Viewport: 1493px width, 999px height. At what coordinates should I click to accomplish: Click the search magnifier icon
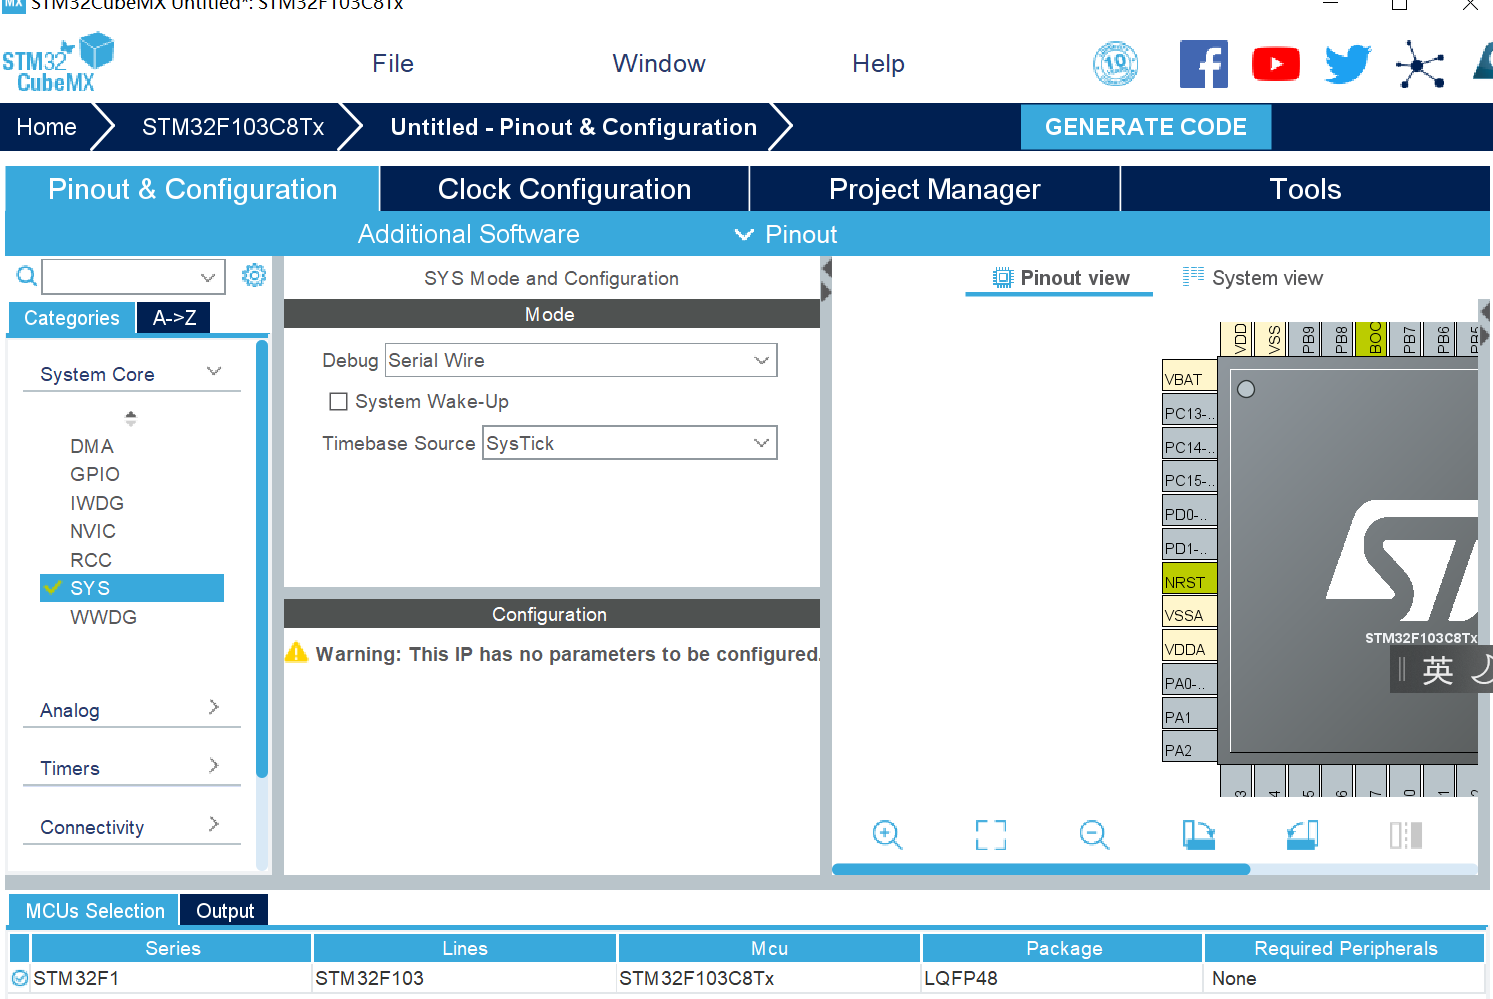pos(27,276)
